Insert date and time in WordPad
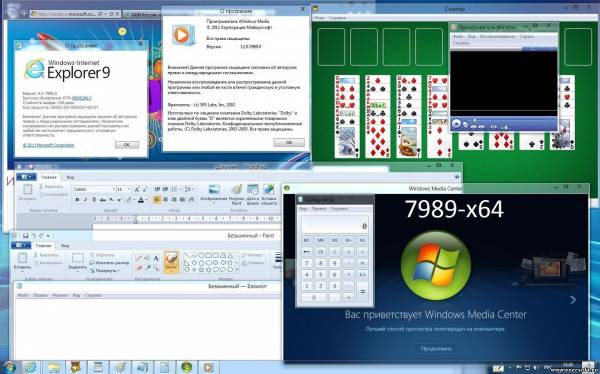The height and width of the screenshot is (374, 600). (x=253, y=194)
